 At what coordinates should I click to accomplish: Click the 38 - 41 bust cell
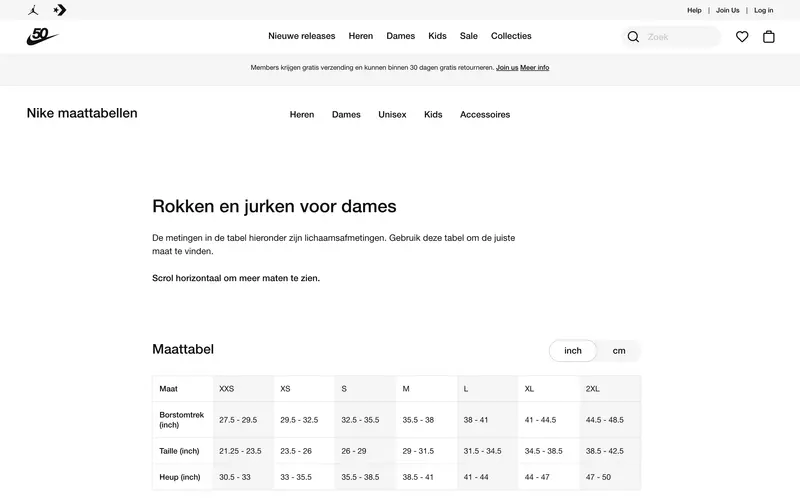[x=488, y=420]
